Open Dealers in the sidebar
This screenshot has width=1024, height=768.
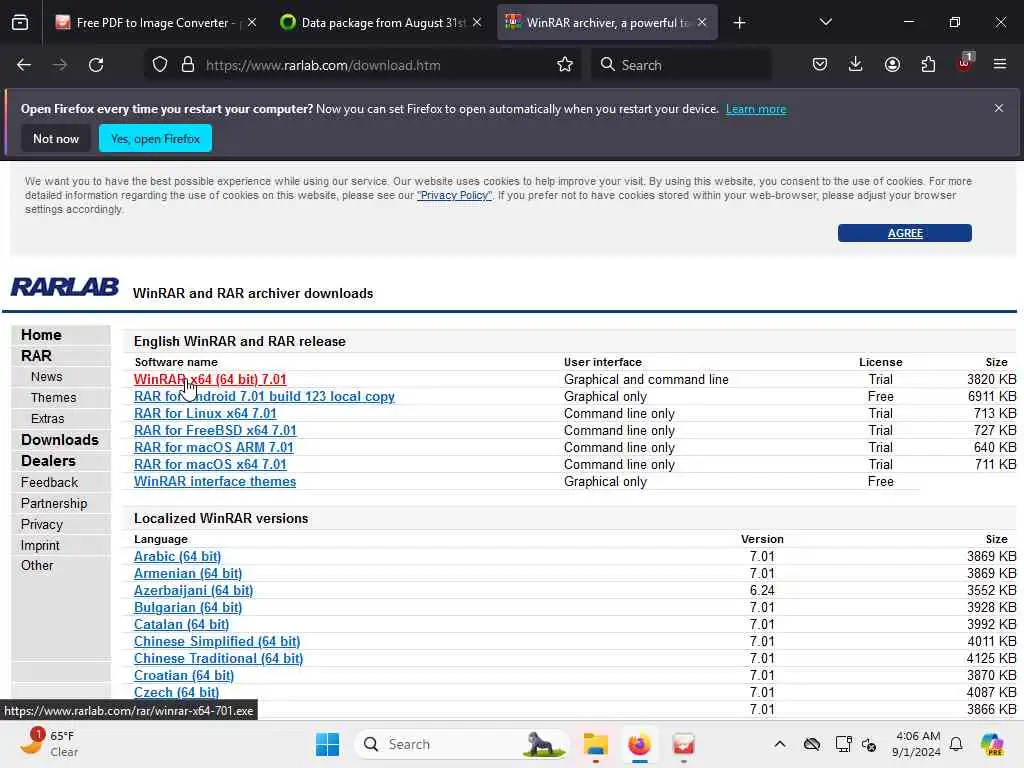[48, 460]
